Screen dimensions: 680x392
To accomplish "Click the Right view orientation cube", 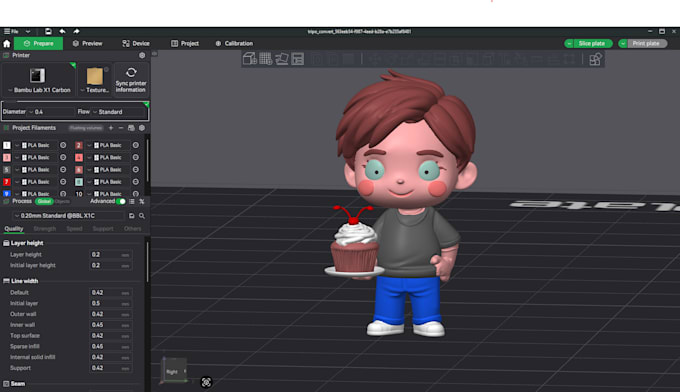I will [174, 371].
